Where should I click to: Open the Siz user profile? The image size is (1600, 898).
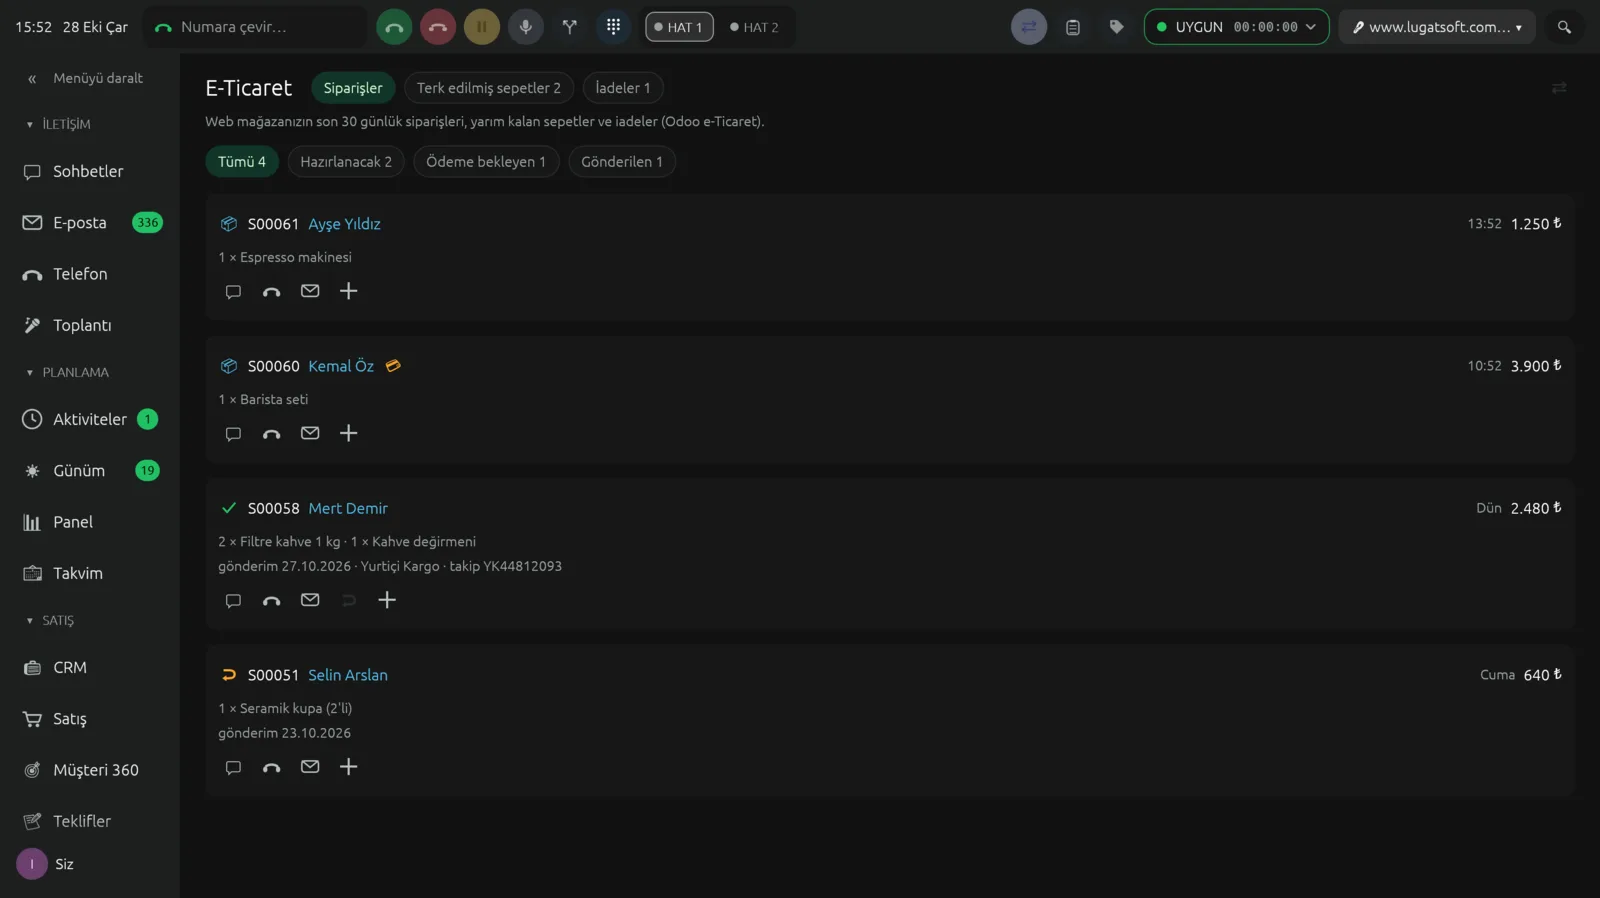coord(46,864)
